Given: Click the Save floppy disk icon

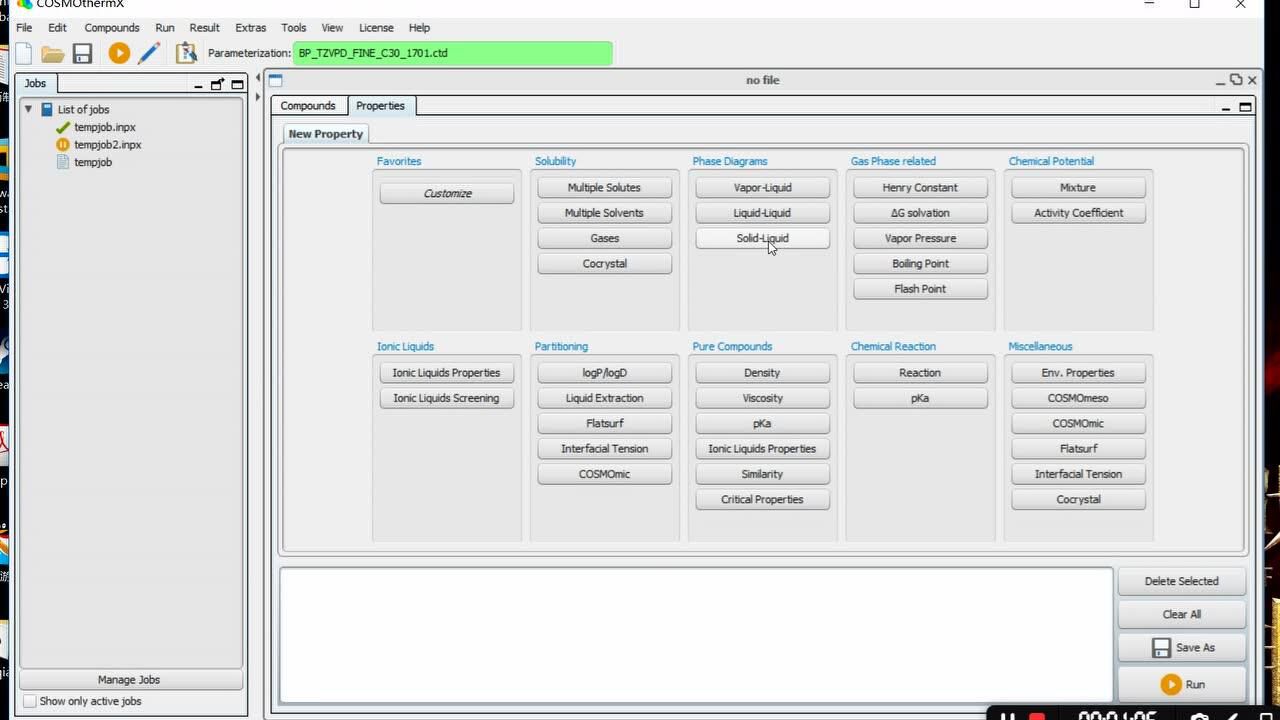Looking at the screenshot, I should (x=82, y=53).
